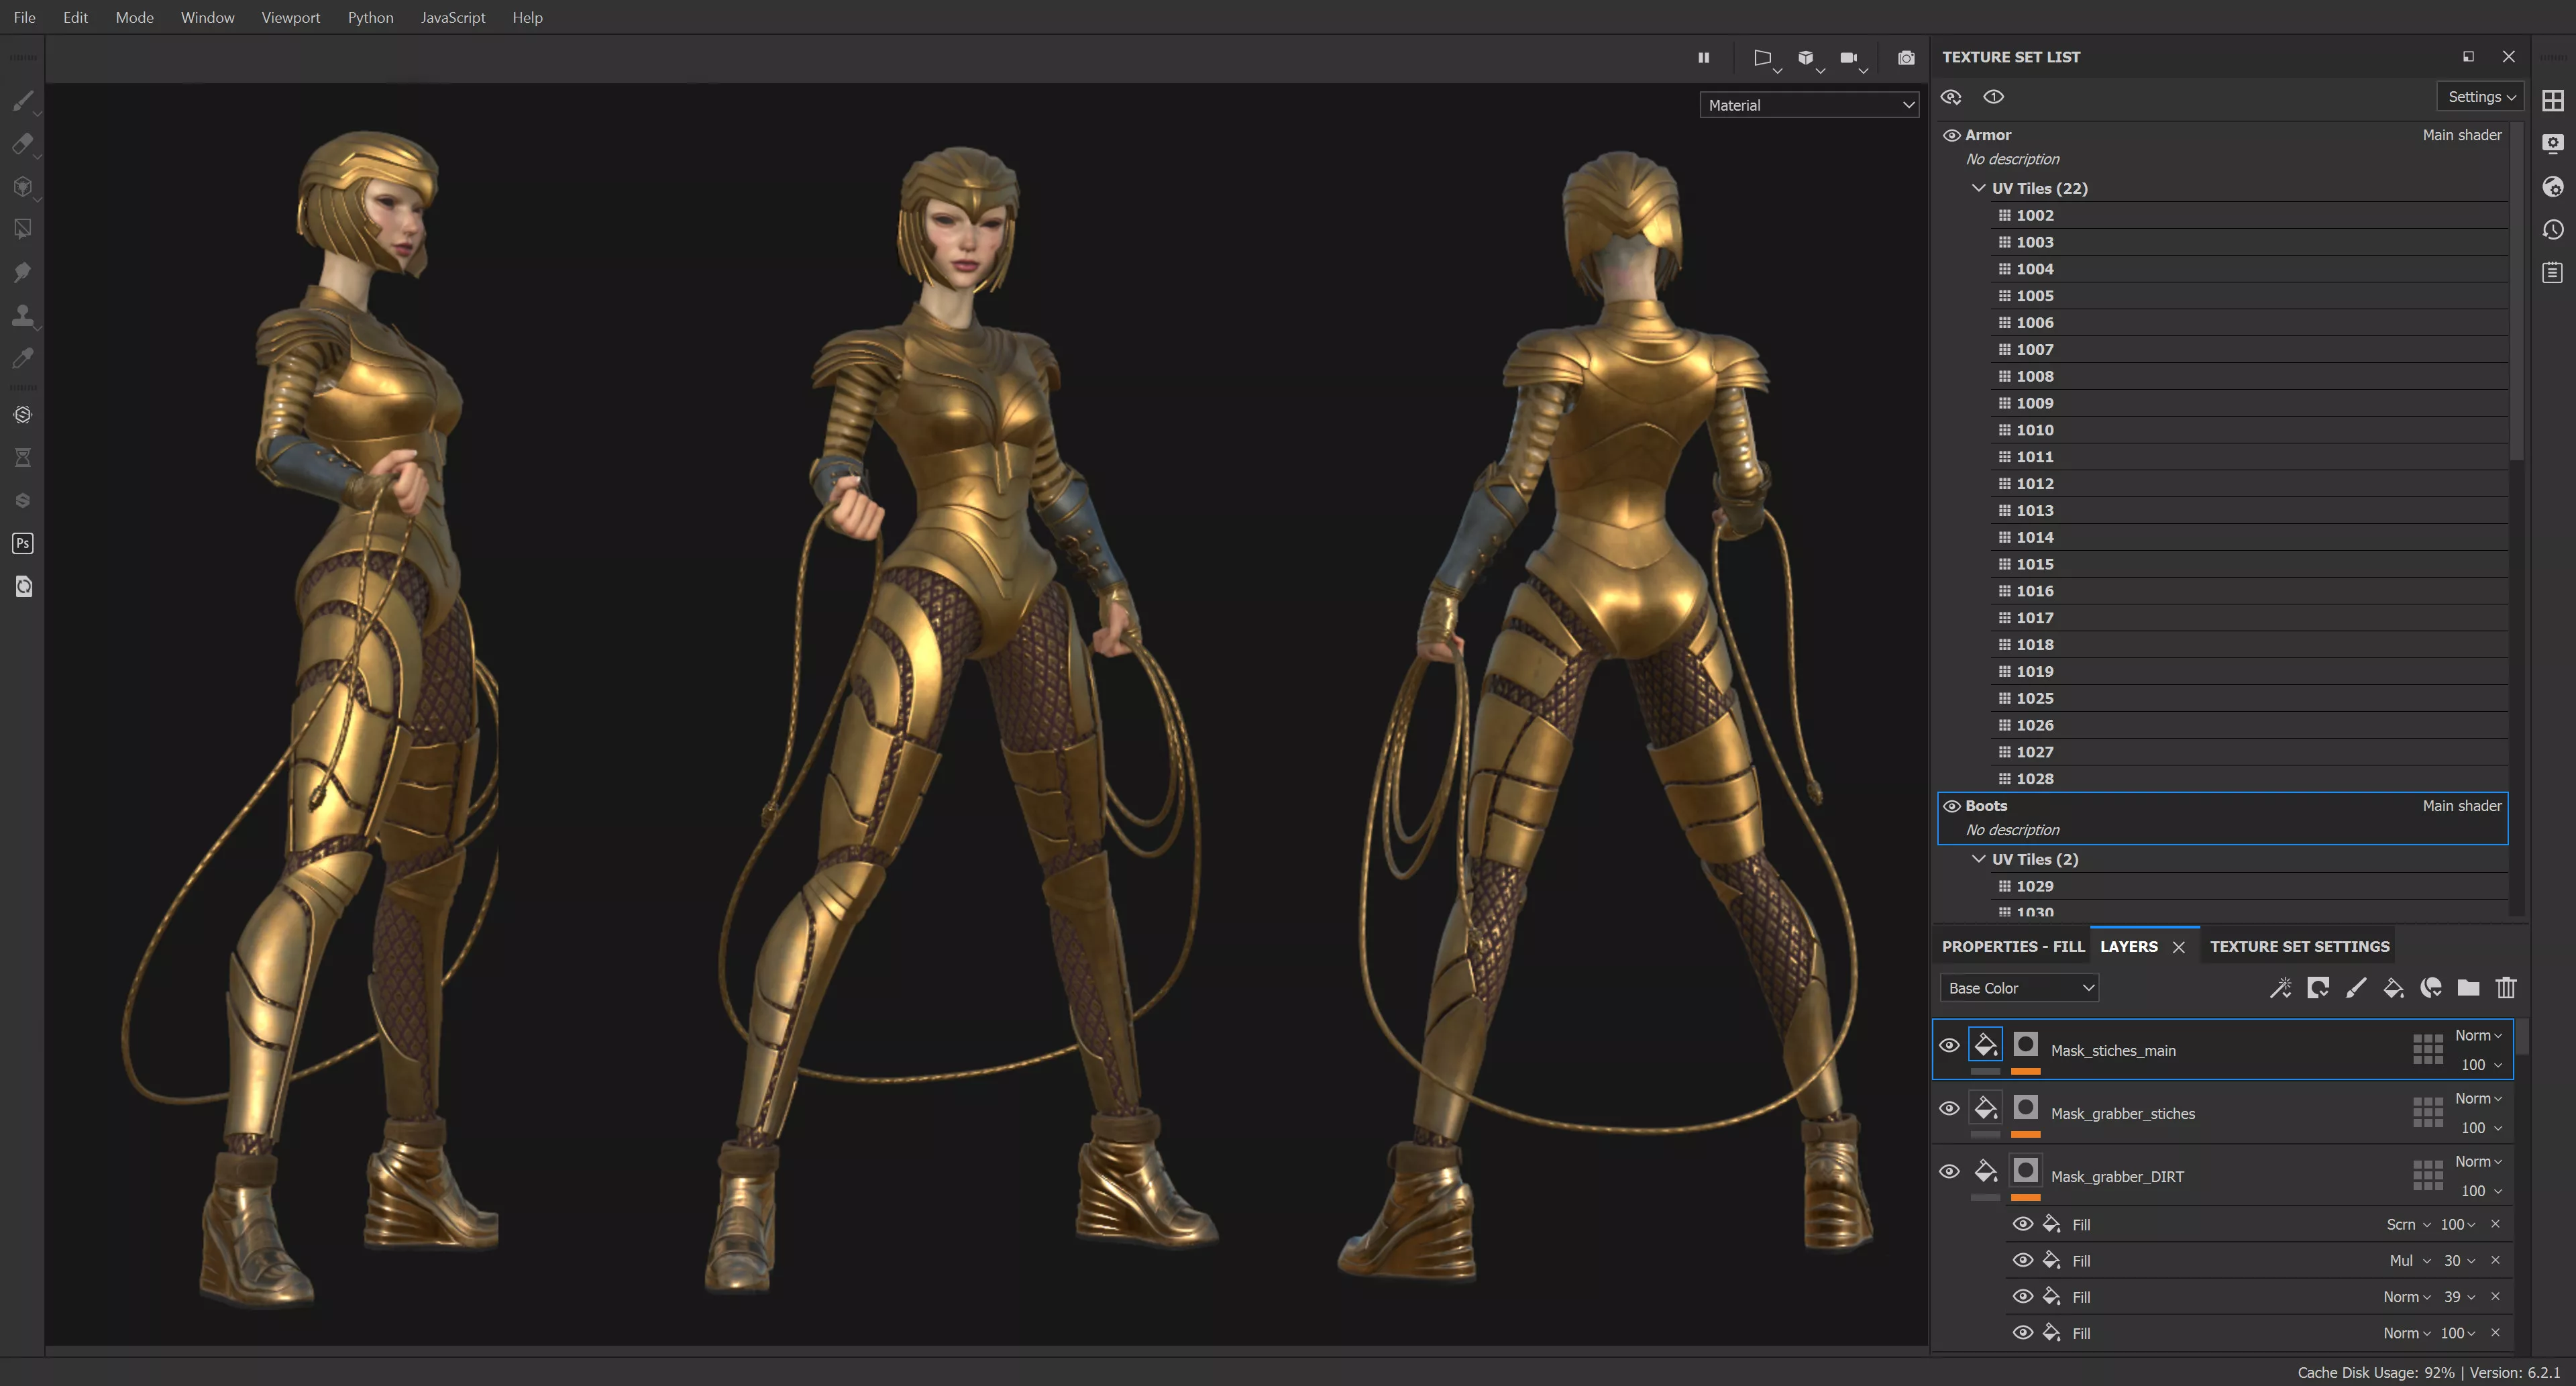
Task: Hide the Mul fill effect
Action: pos(2022,1260)
